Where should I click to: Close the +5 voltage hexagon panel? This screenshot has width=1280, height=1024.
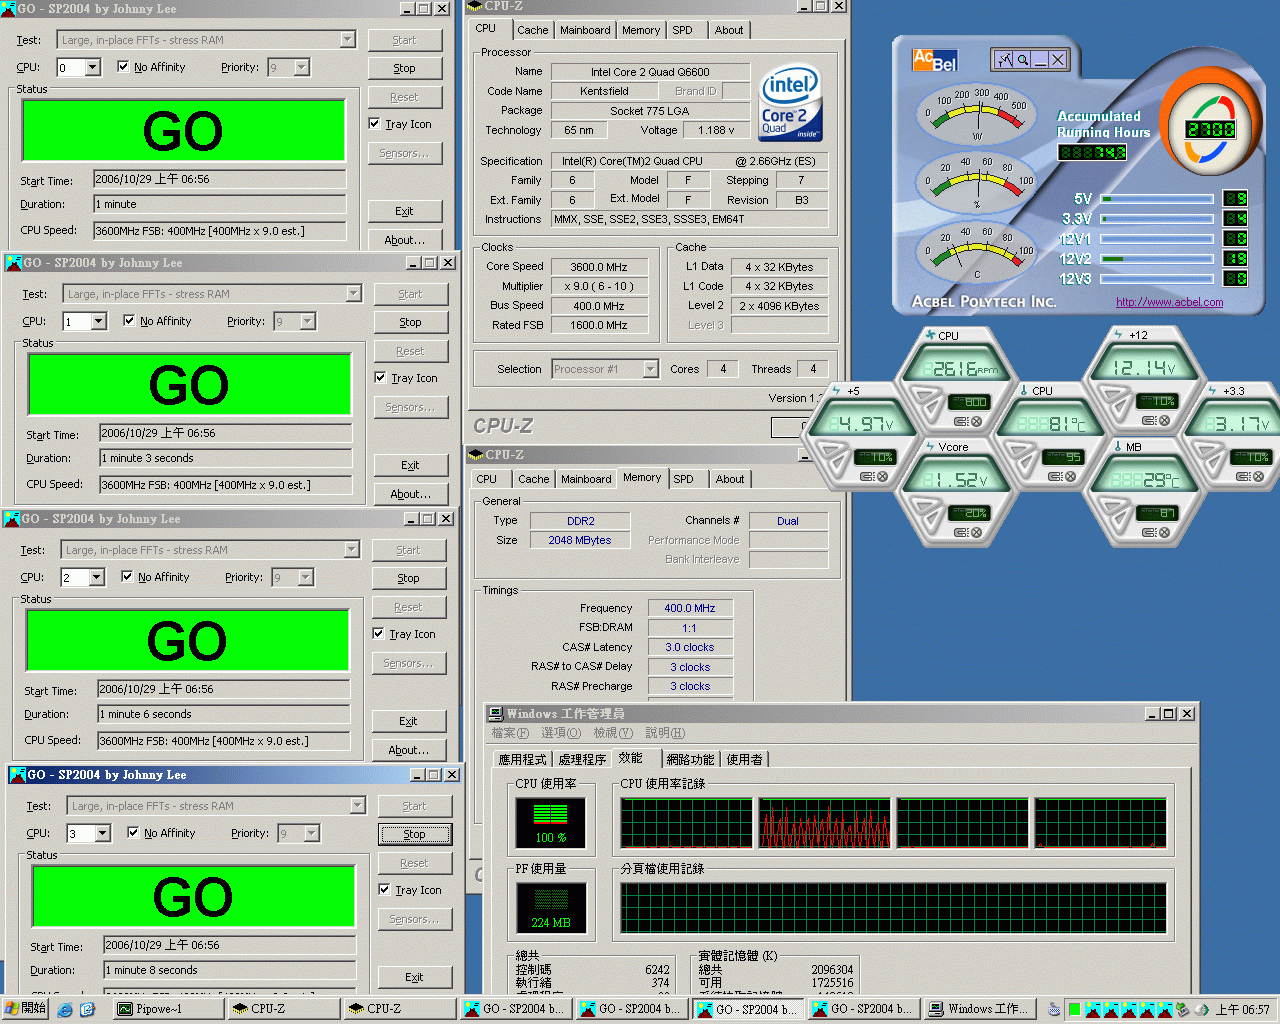(882, 476)
